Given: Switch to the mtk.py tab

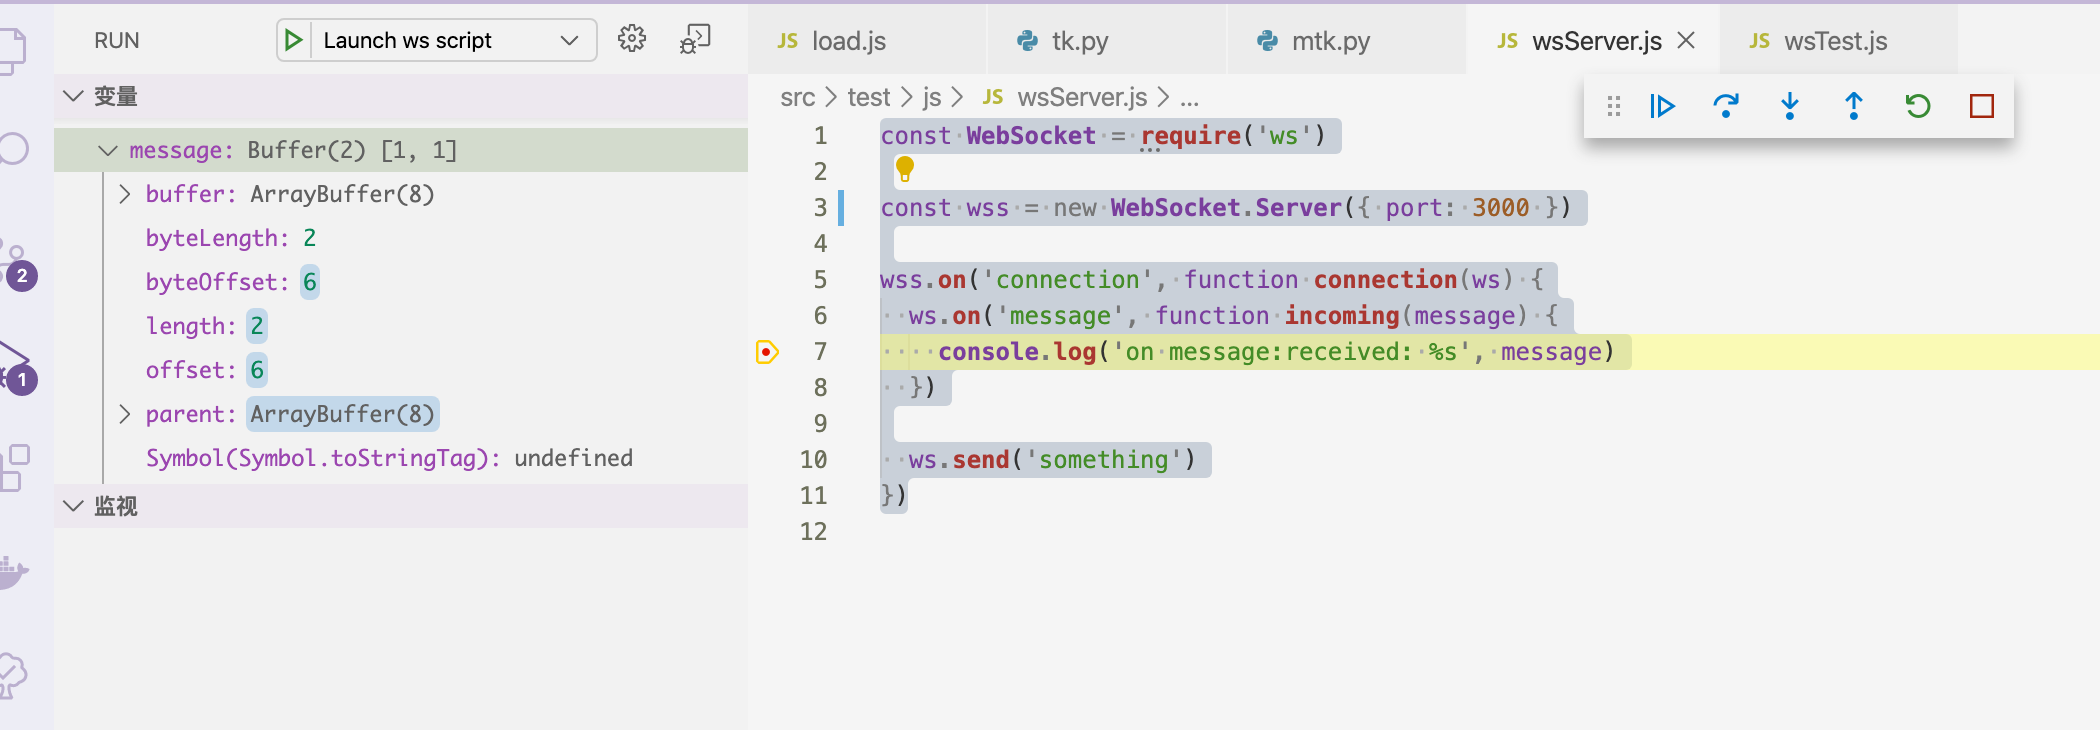Looking at the screenshot, I should 1347,40.
